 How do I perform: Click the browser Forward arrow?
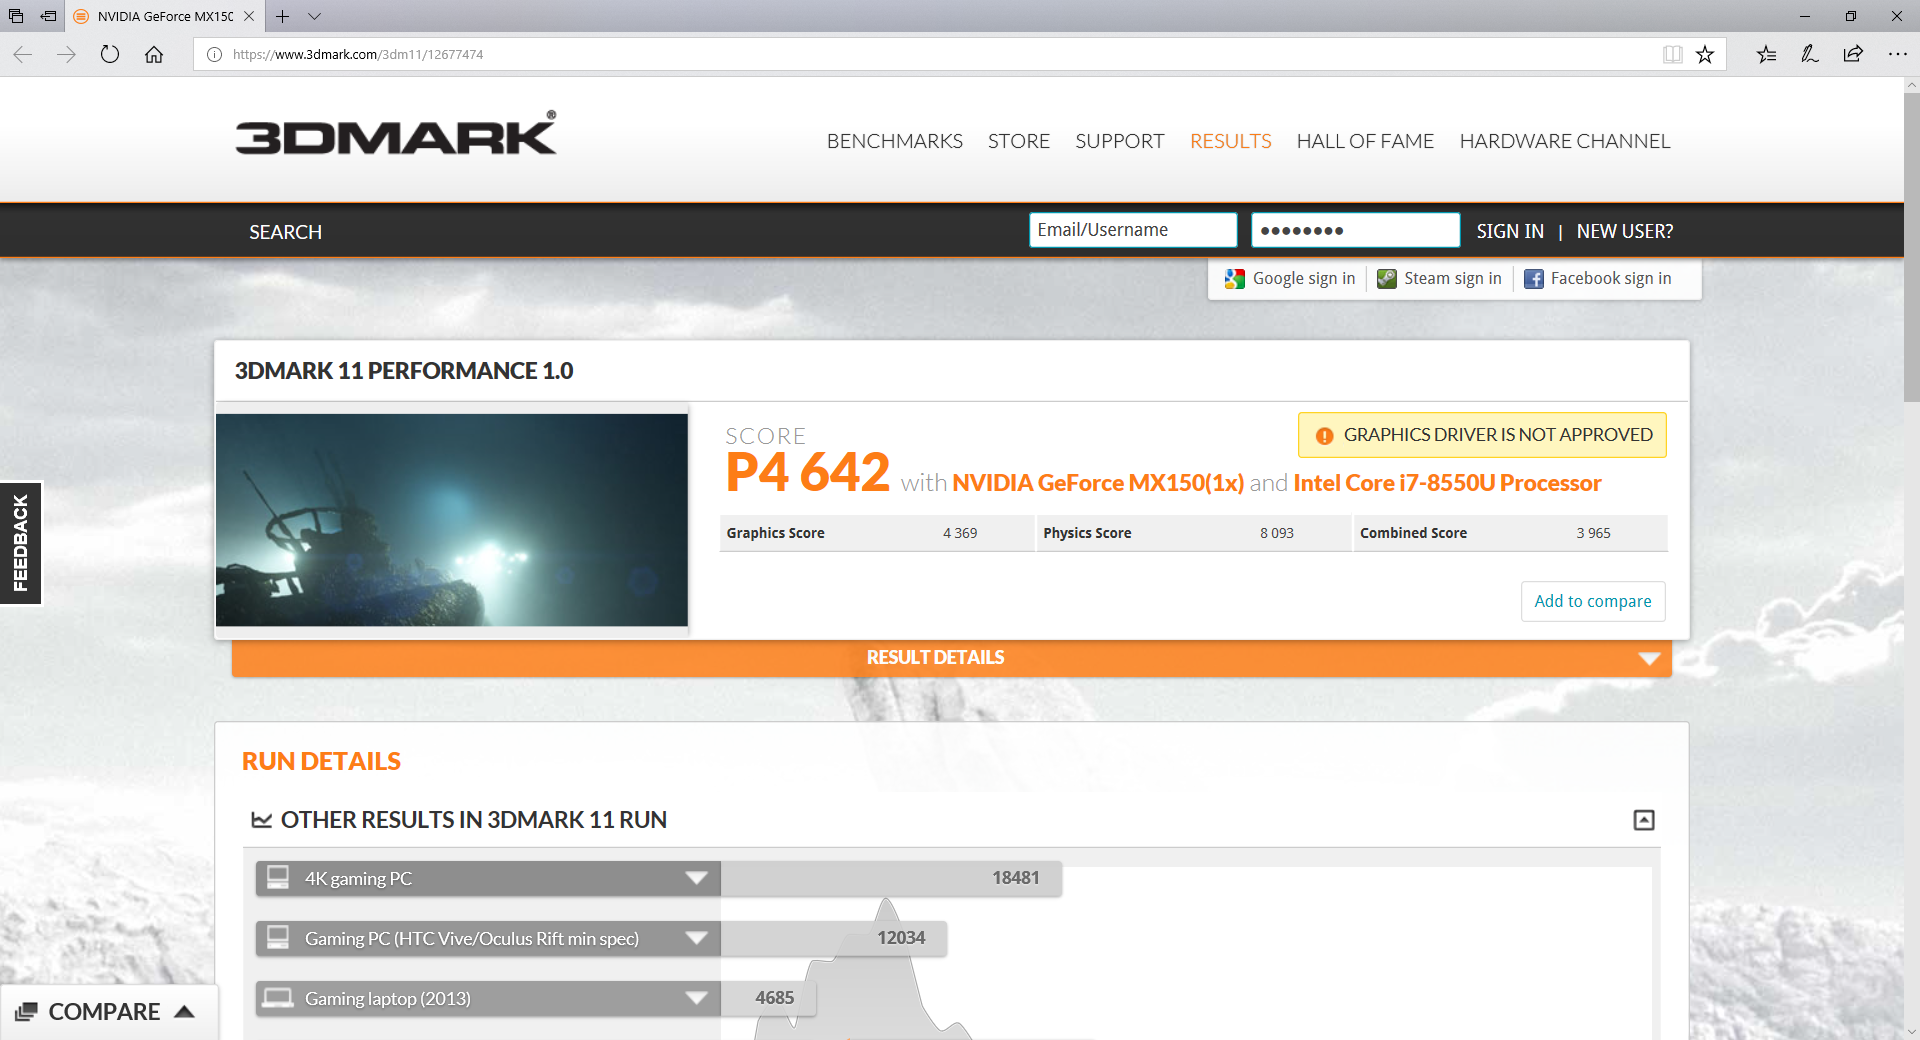67,54
